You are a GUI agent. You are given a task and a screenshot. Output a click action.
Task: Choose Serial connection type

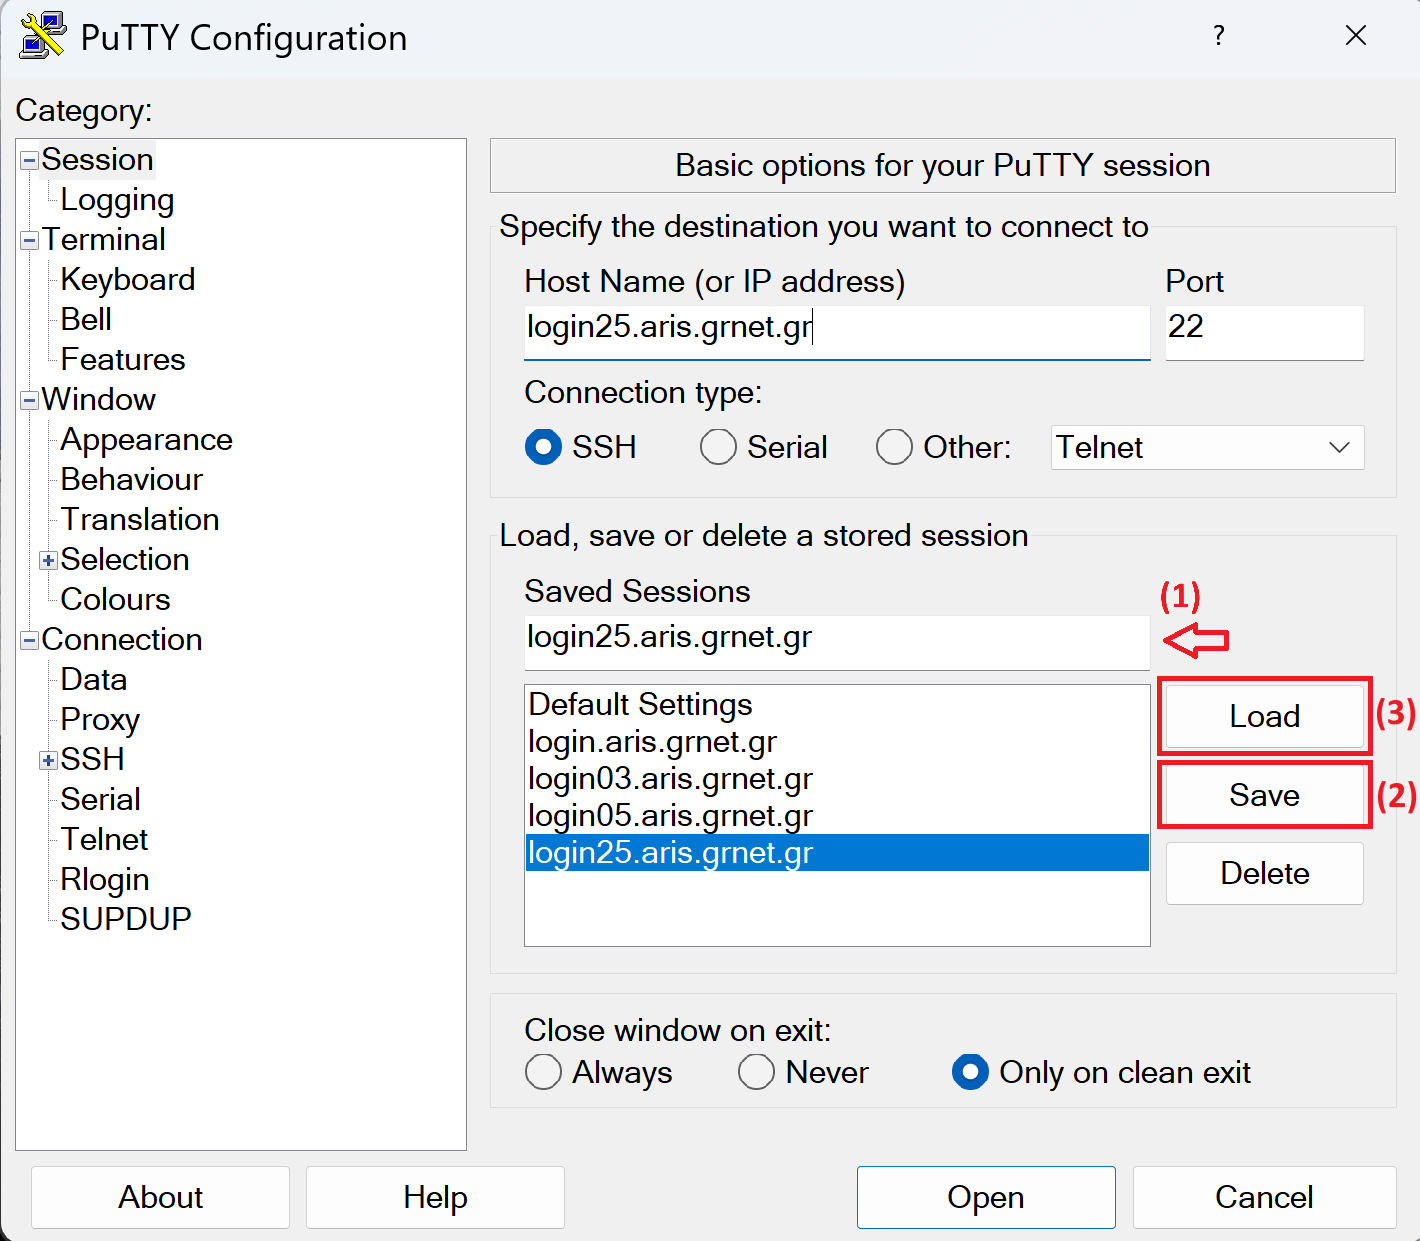pyautogui.click(x=718, y=447)
